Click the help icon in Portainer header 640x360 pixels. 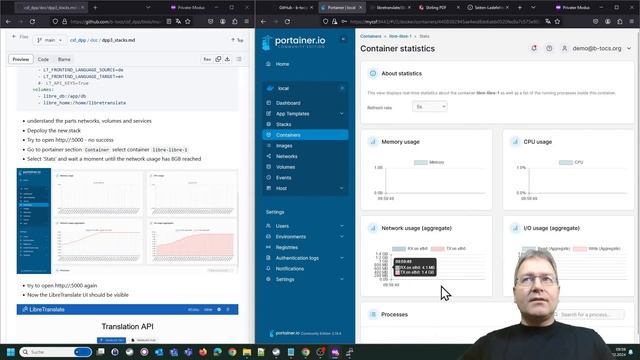[549, 48]
